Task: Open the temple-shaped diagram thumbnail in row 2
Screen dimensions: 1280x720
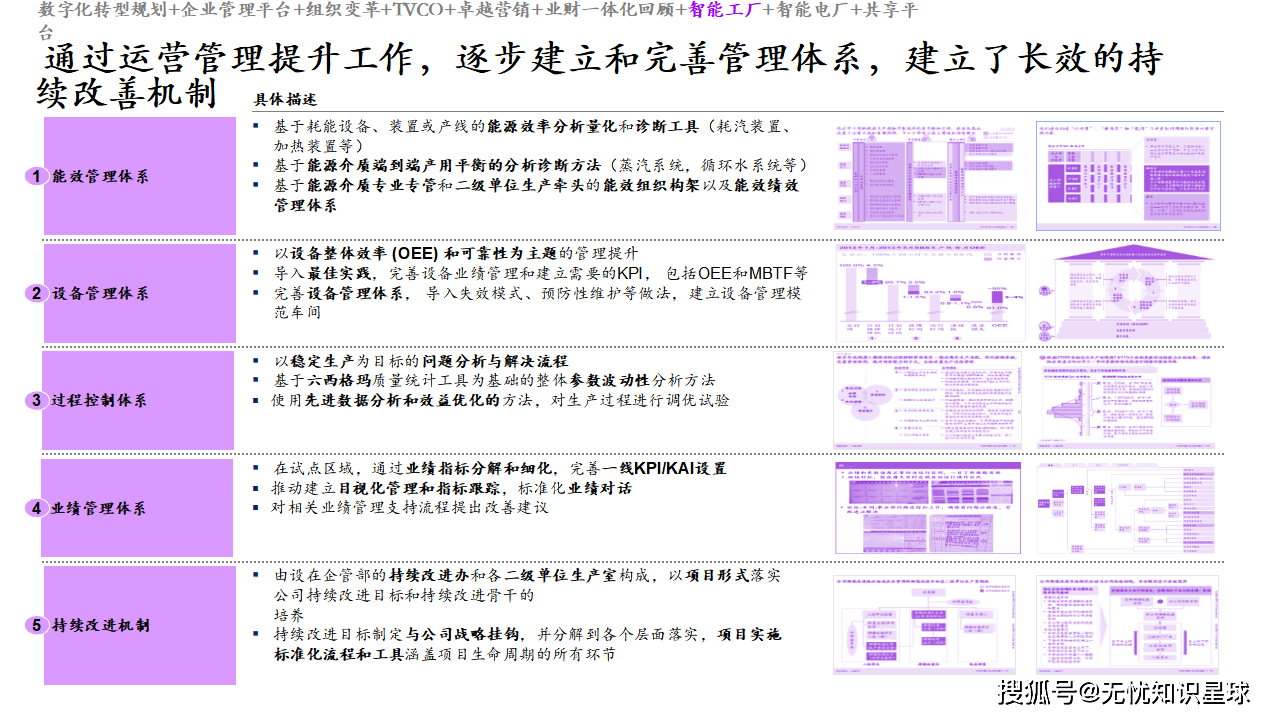Action: click(x=1128, y=292)
